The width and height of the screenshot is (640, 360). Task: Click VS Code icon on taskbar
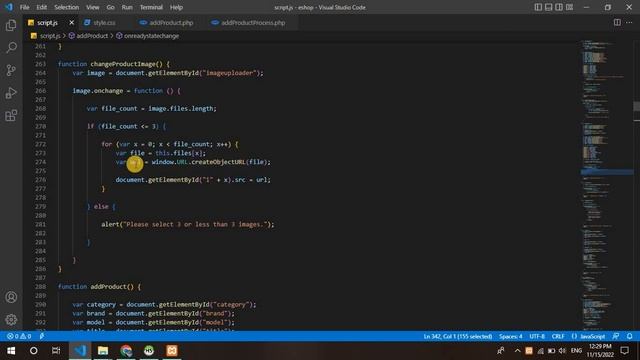click(80, 351)
